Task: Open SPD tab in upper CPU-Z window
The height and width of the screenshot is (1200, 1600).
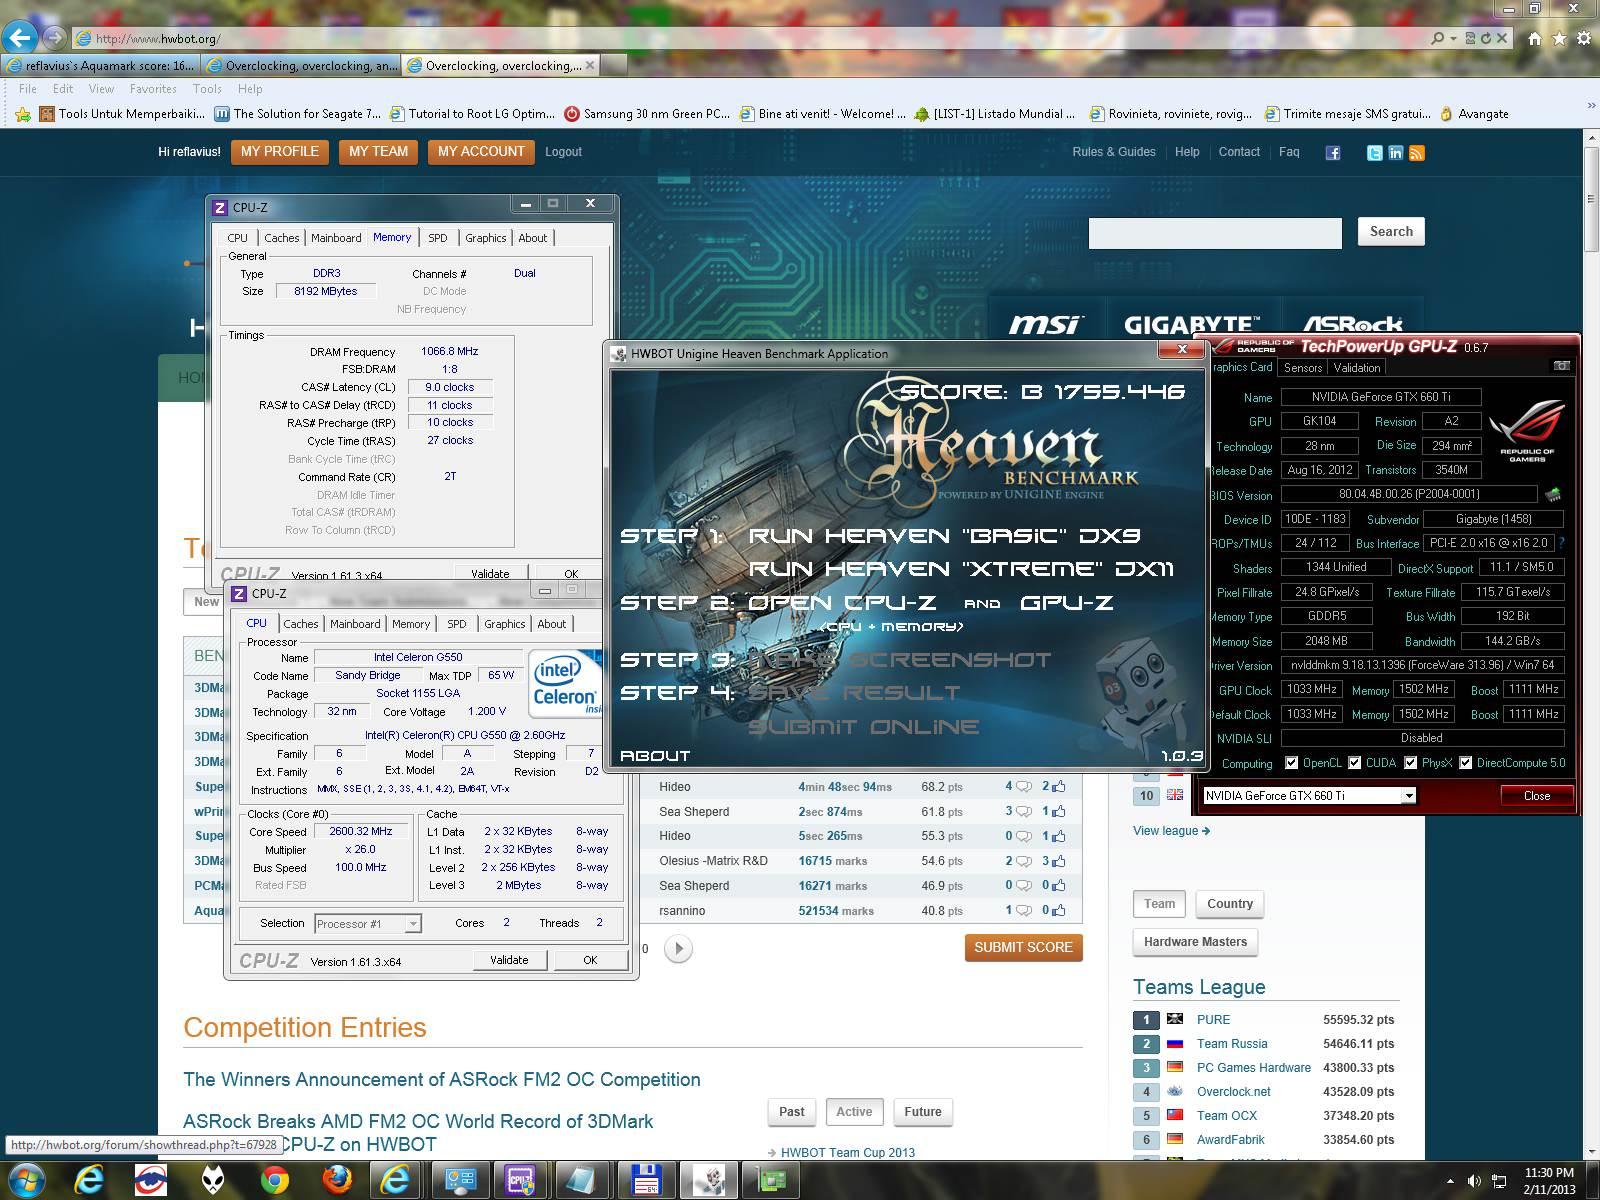Action: (438, 238)
